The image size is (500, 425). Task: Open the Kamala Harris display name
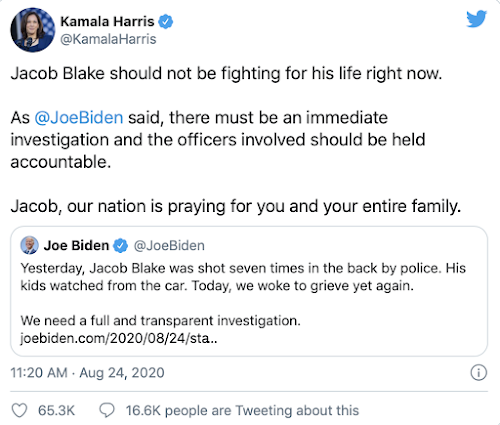(107, 22)
